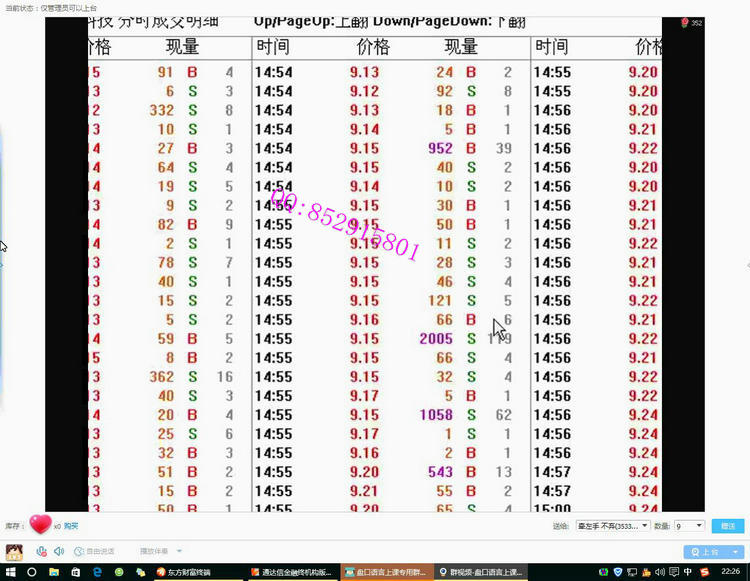This screenshot has width=750, height=581.
Task: Open the Windows Start menu
Action: coord(10,573)
